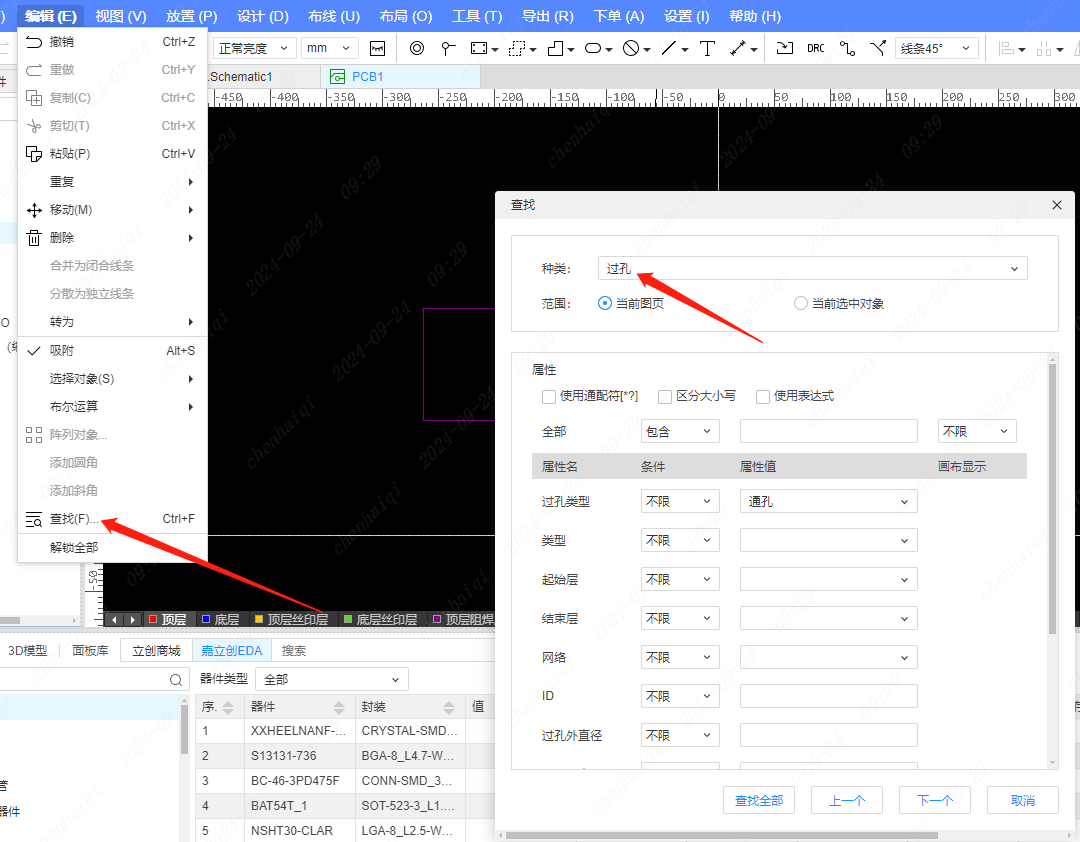Image resolution: width=1080 pixels, height=842 pixels.
Task: Expand the 过孔类型 value dropdown showing 通孔
Action: coord(828,502)
